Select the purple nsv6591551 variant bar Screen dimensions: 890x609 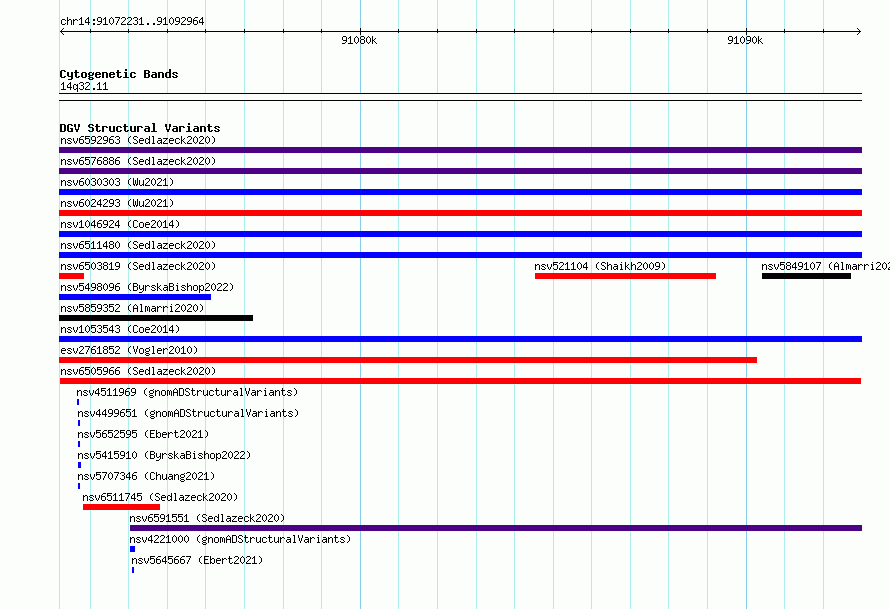[x=496, y=528]
